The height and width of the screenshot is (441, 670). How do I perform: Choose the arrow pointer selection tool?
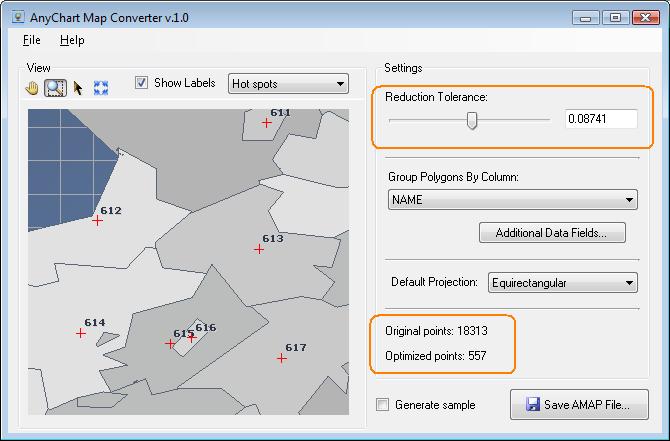click(x=78, y=87)
